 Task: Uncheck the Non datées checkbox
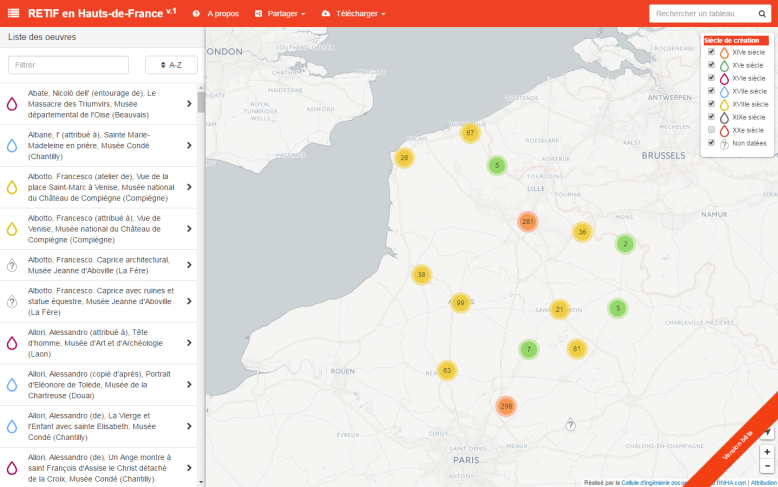point(711,143)
